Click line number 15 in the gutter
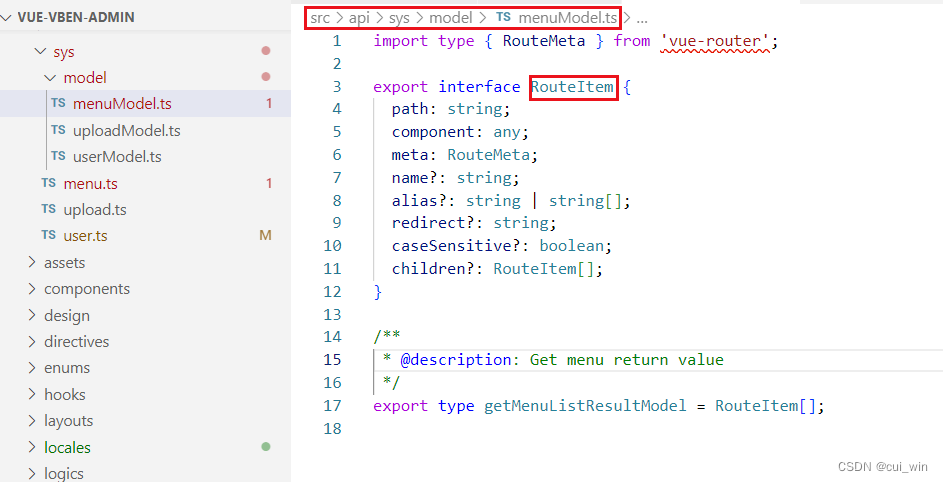 point(333,360)
